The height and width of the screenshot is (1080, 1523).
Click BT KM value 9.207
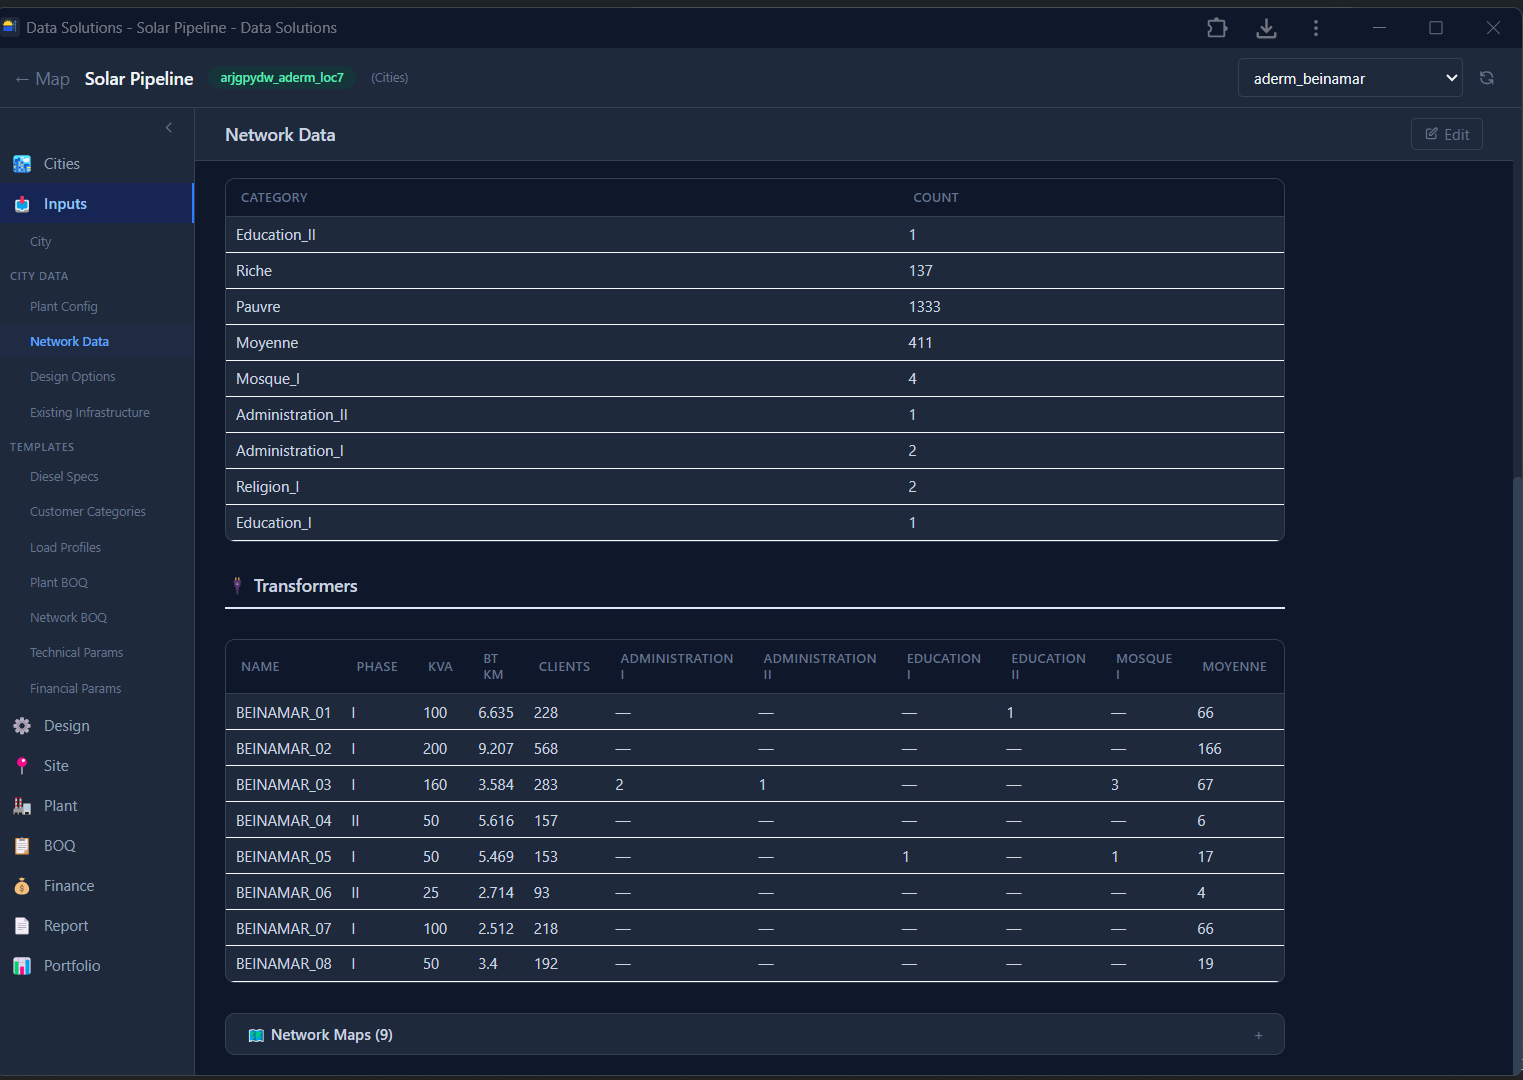[496, 749]
